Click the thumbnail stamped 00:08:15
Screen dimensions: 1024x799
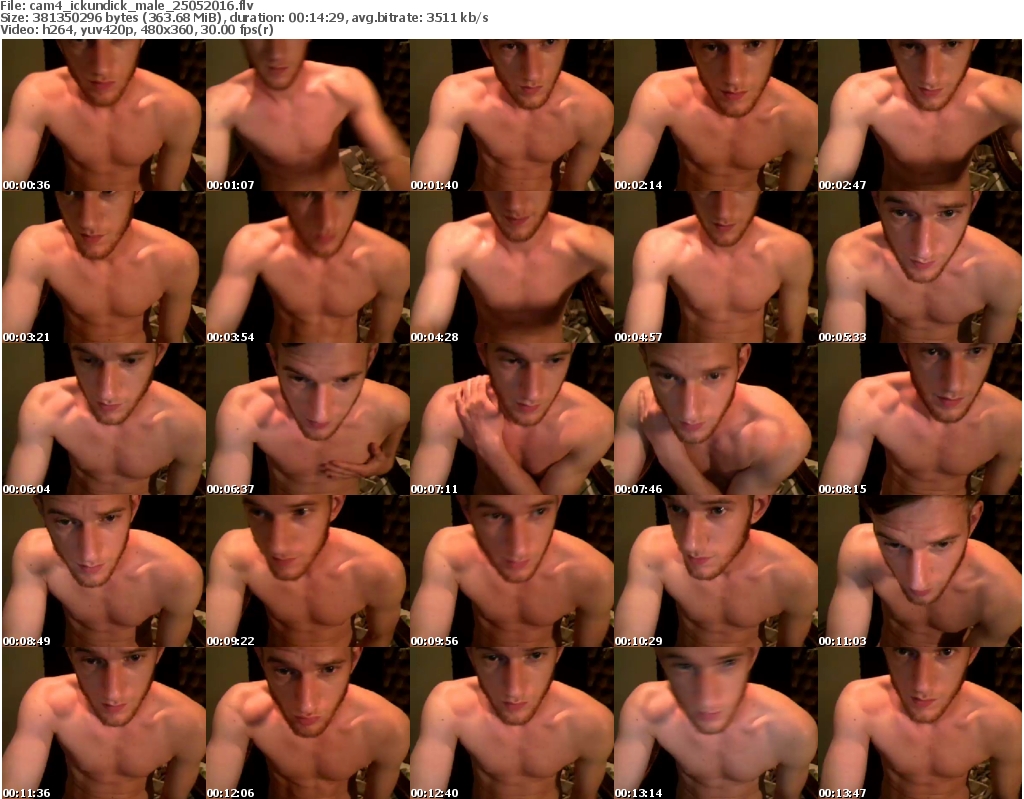(x=920, y=419)
